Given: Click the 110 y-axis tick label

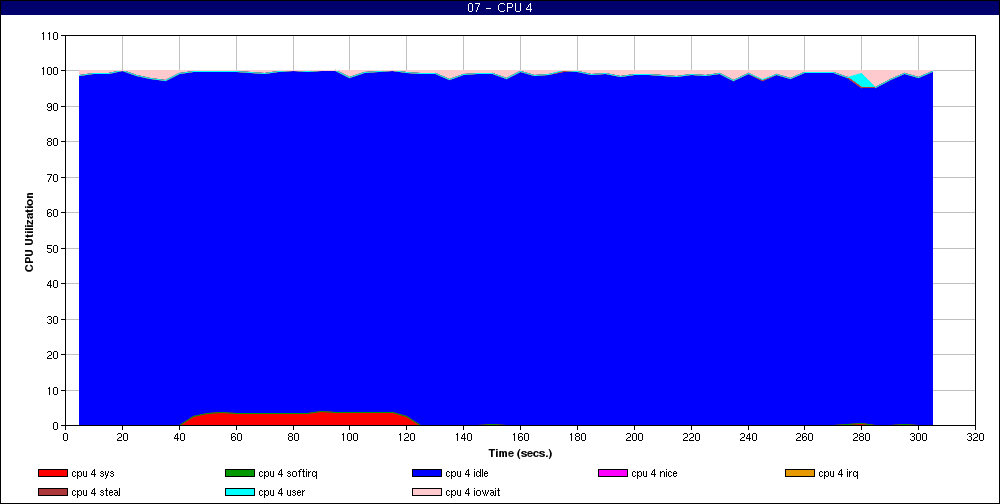Looking at the screenshot, I should (x=50, y=36).
